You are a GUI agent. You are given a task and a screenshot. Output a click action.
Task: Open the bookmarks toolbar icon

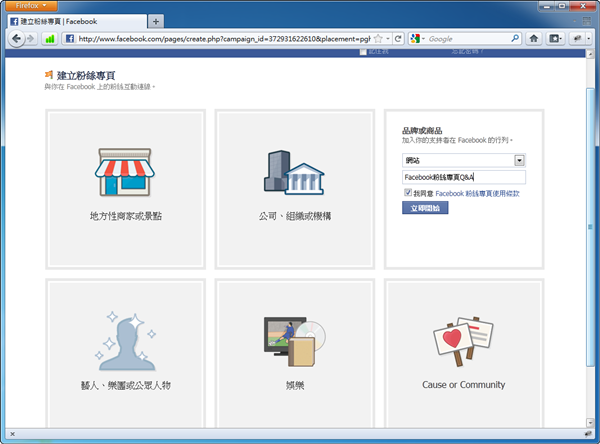555,39
